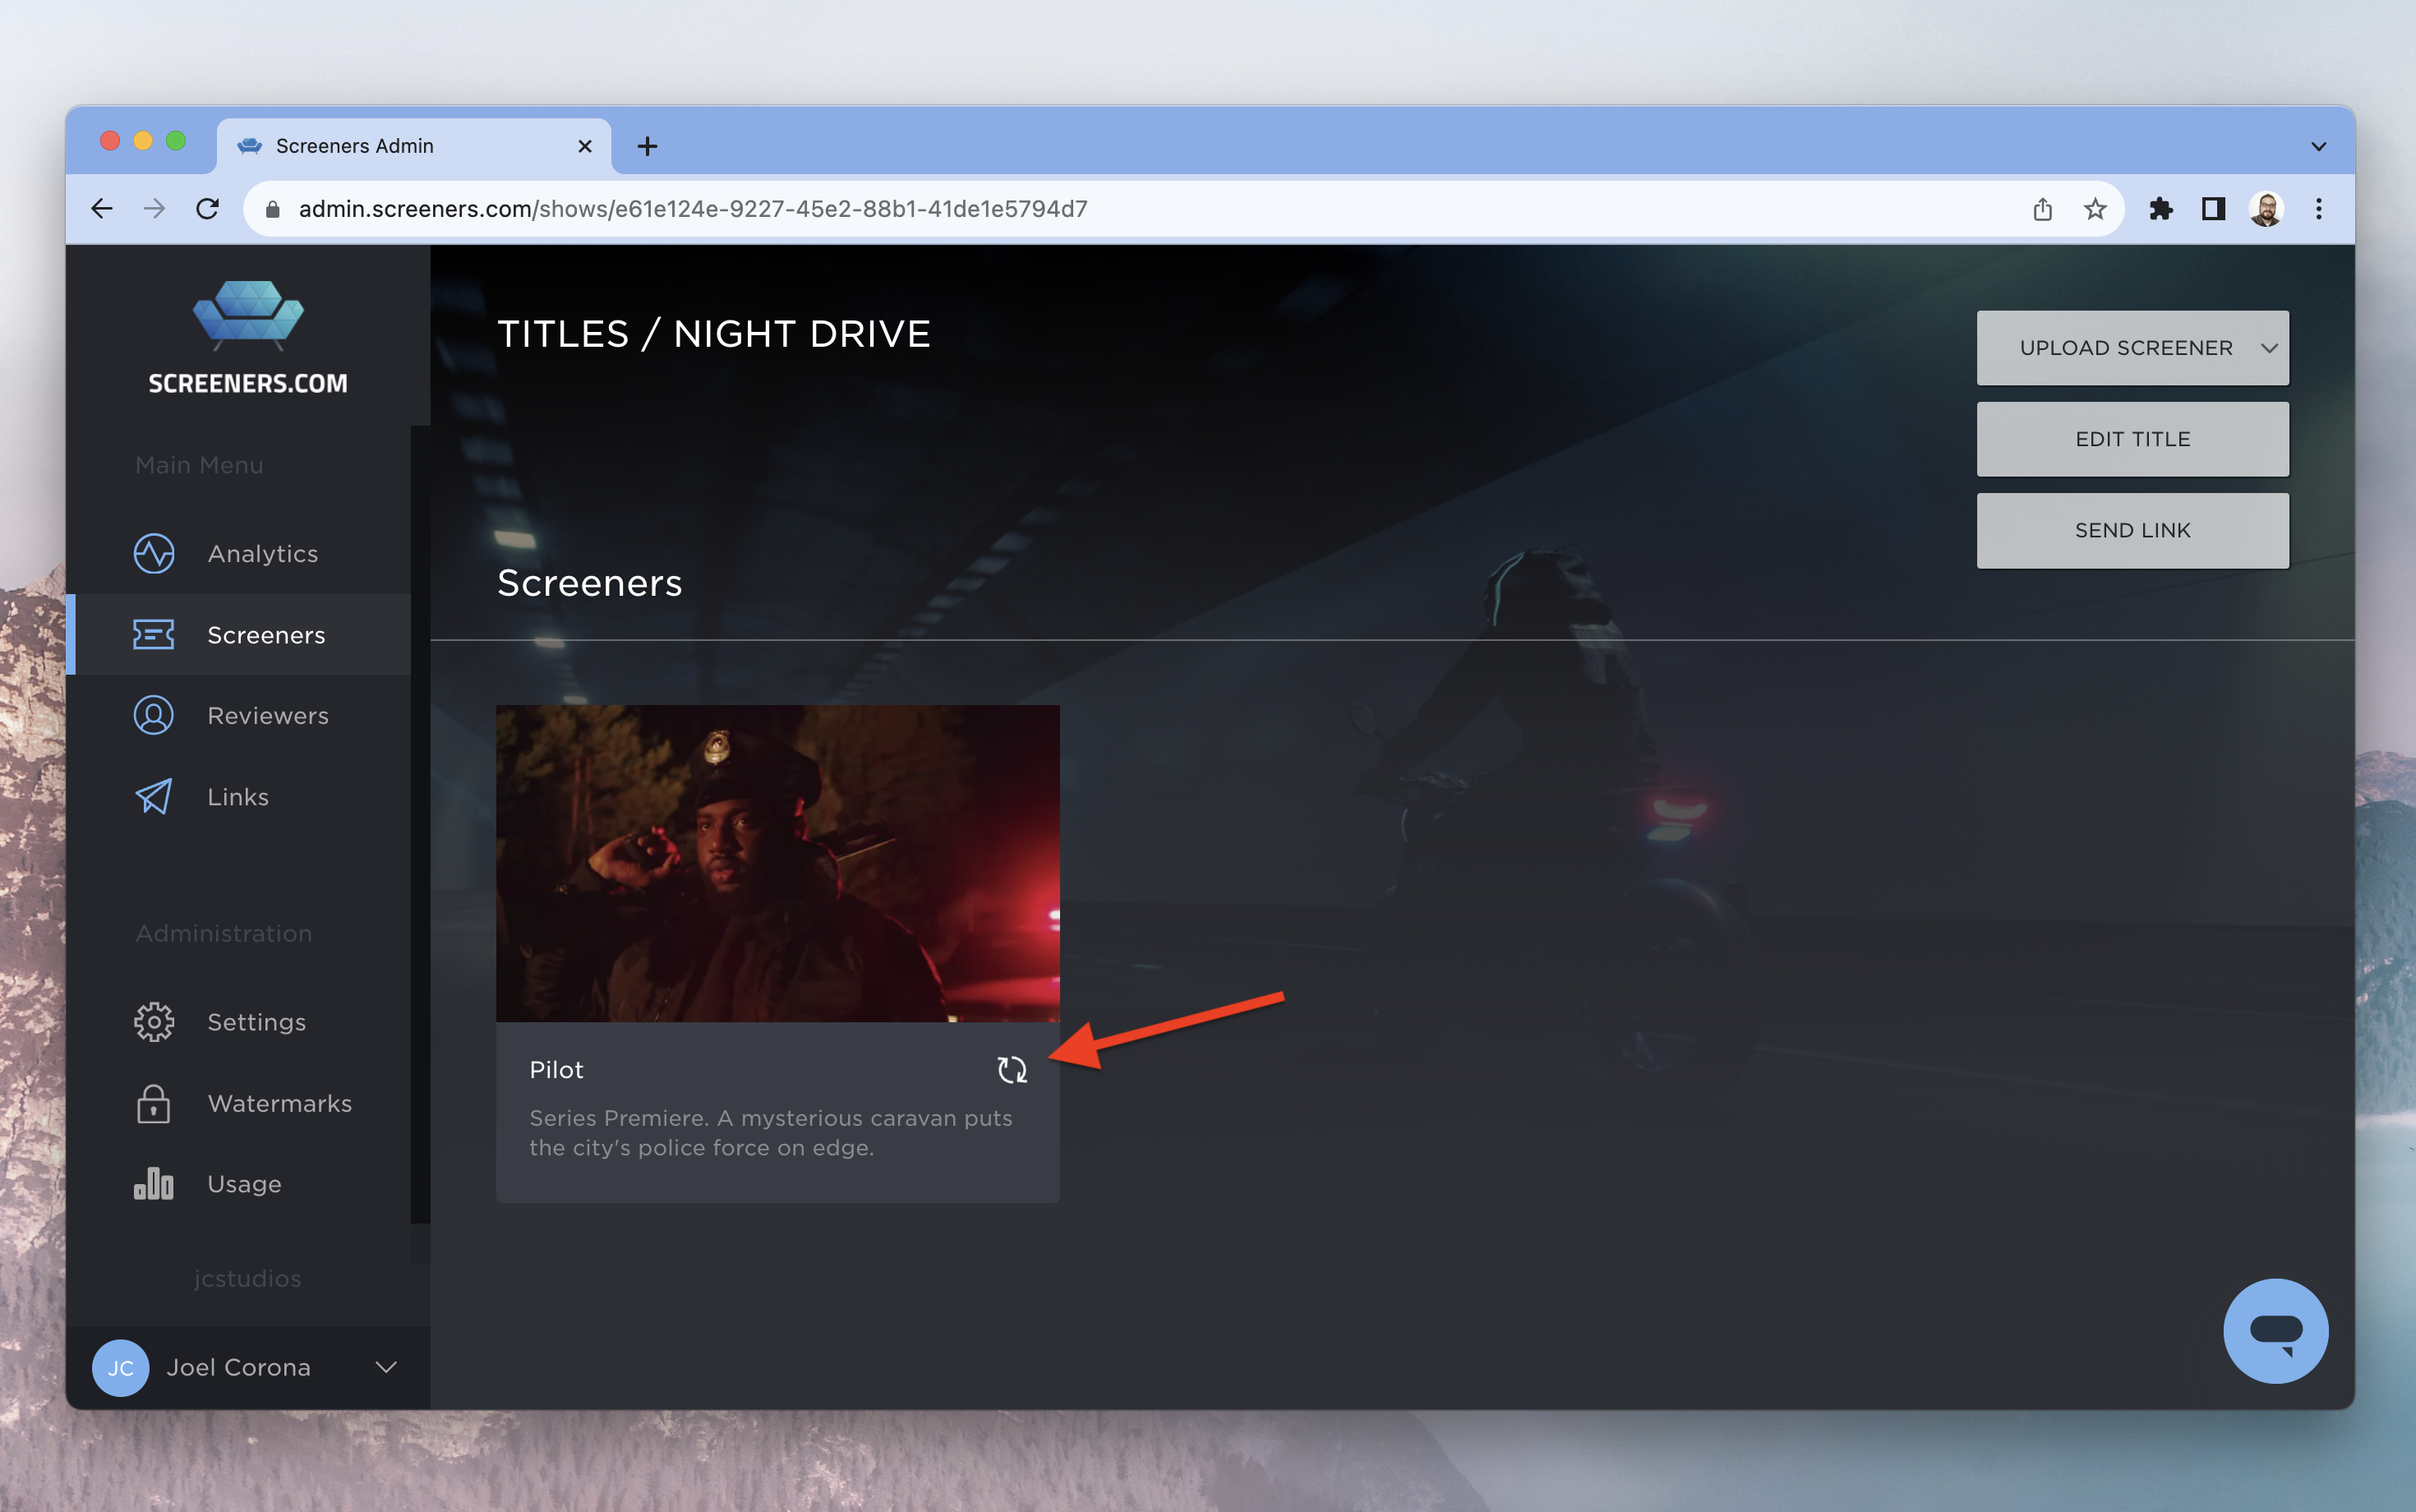Click the Upload Screener button
The image size is (2416, 1512).
coord(2132,348)
